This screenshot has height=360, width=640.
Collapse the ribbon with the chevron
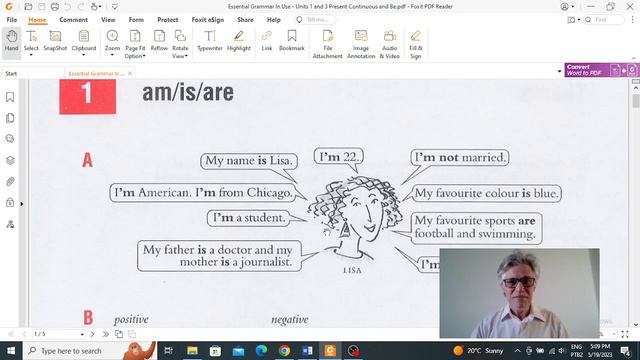coord(633,58)
